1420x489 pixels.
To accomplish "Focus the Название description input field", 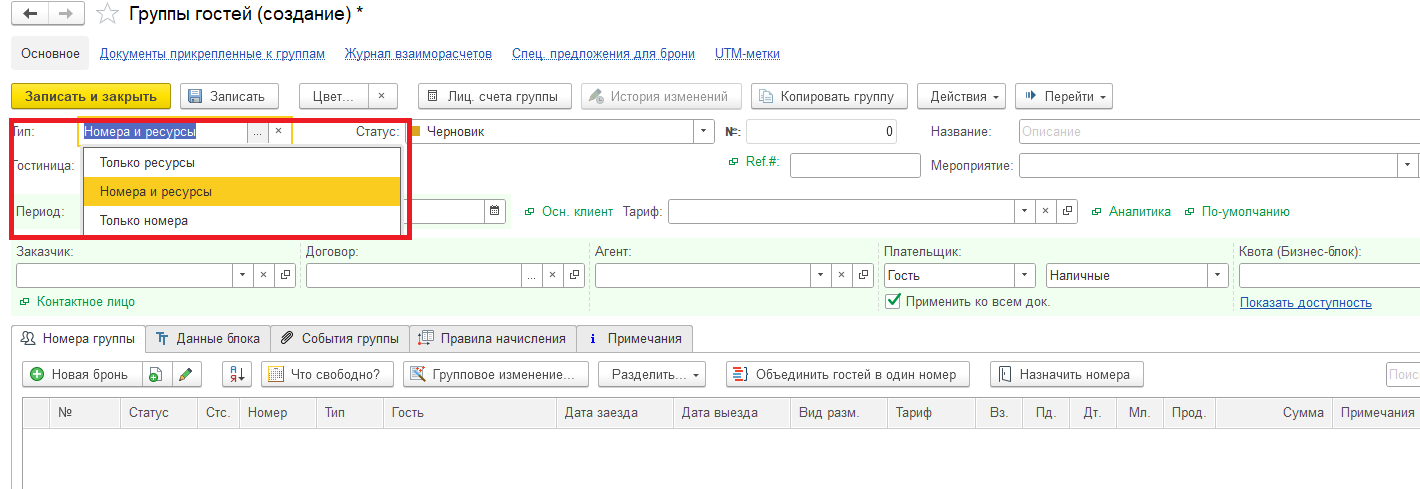I will [1219, 131].
